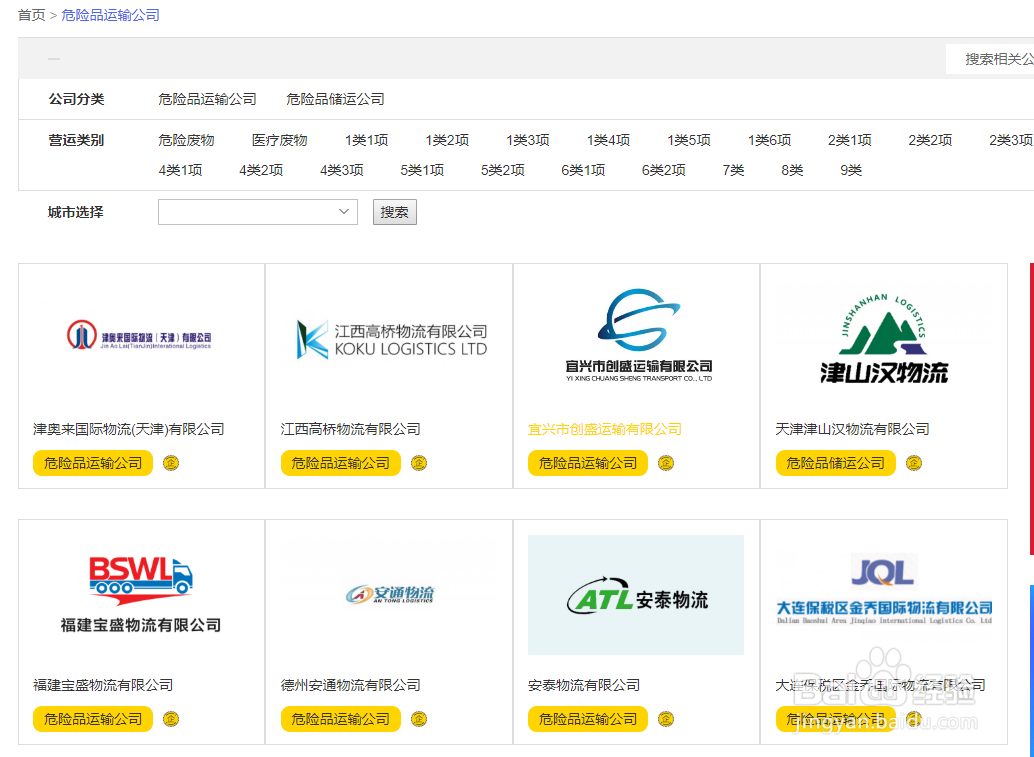Screen dimensions: 1034x757
Task: Click 危险品运输公司 tag under 福建宝盛物流
Action: tap(93, 719)
